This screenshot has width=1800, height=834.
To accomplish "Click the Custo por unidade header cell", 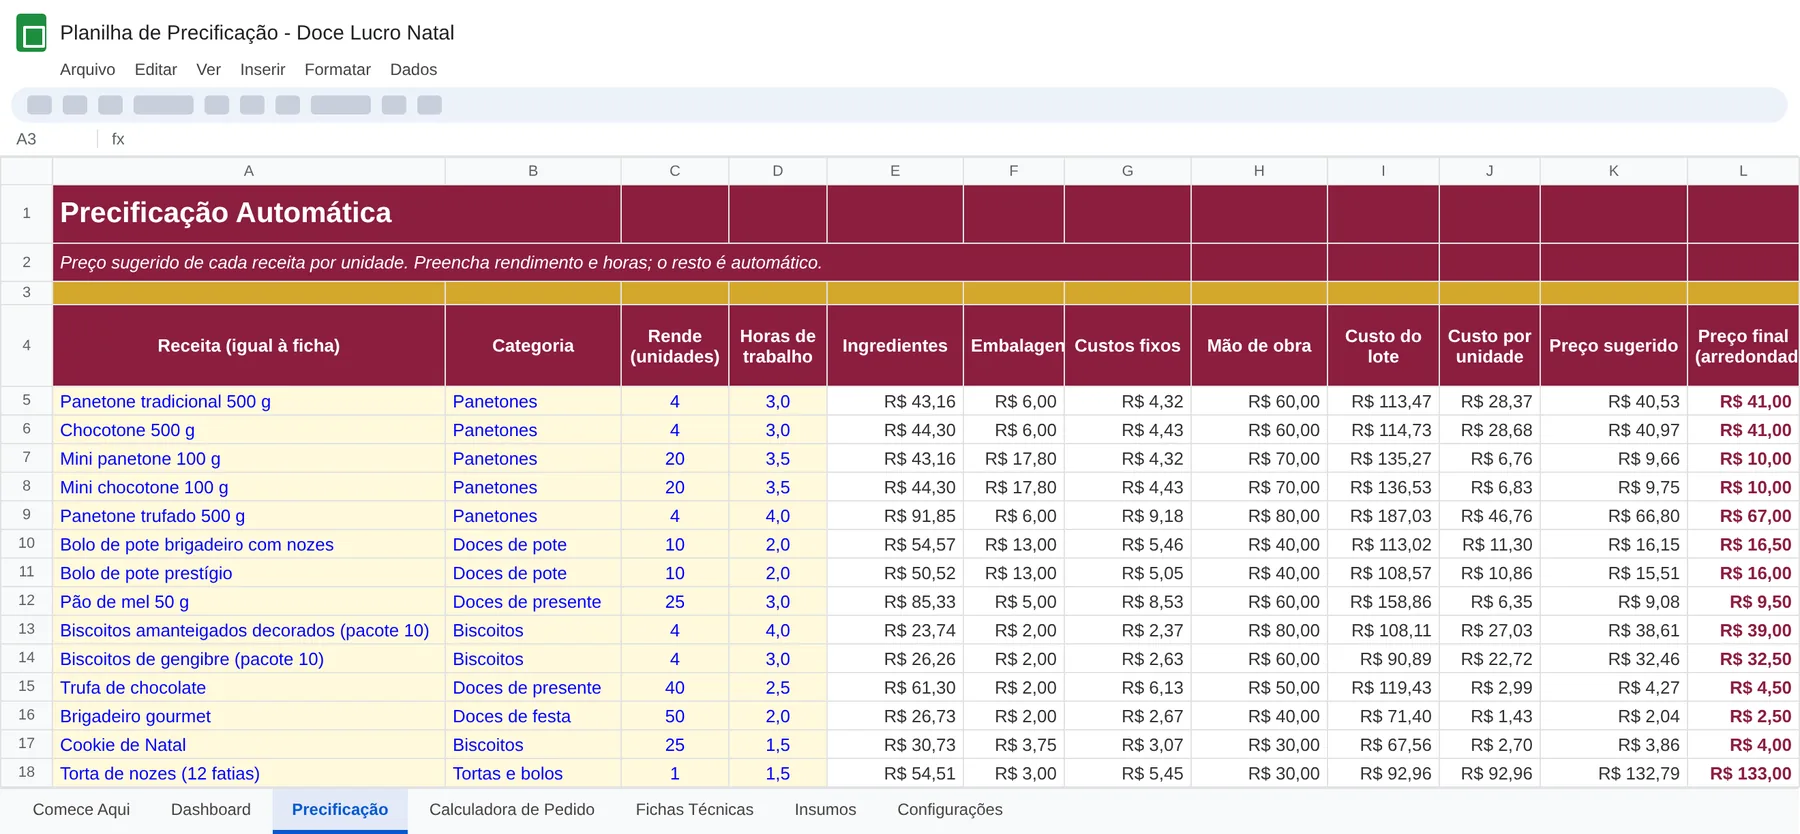I will tap(1490, 346).
